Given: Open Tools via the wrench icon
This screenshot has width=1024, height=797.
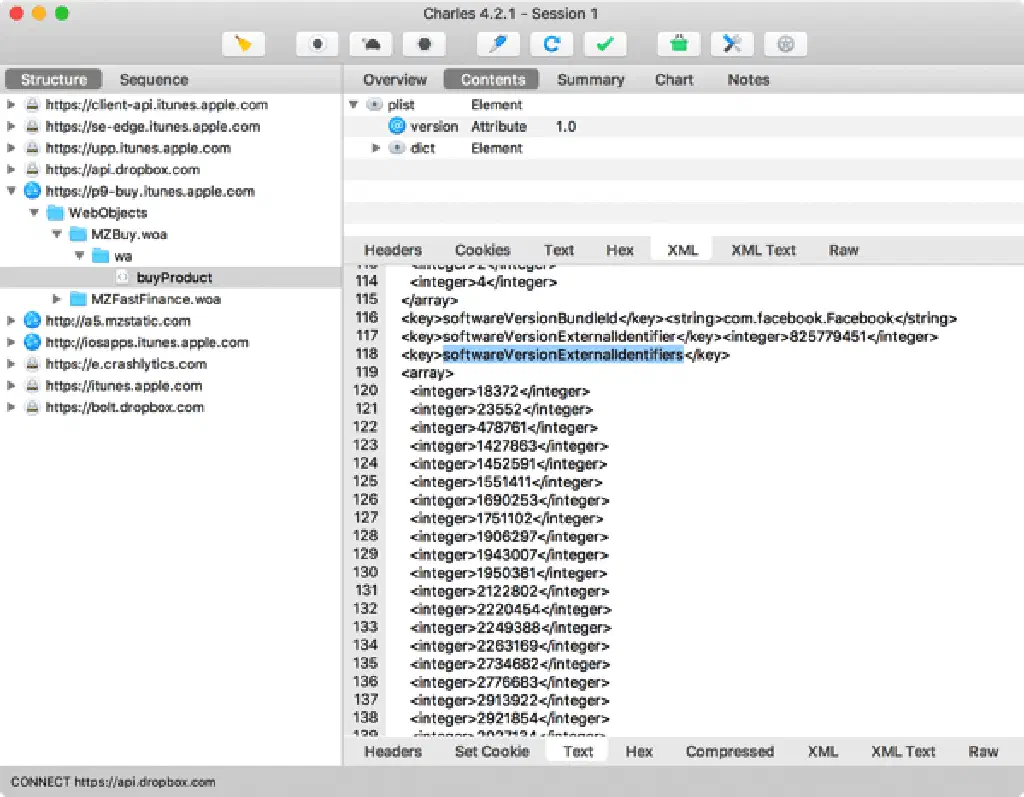Looking at the screenshot, I should click(732, 44).
